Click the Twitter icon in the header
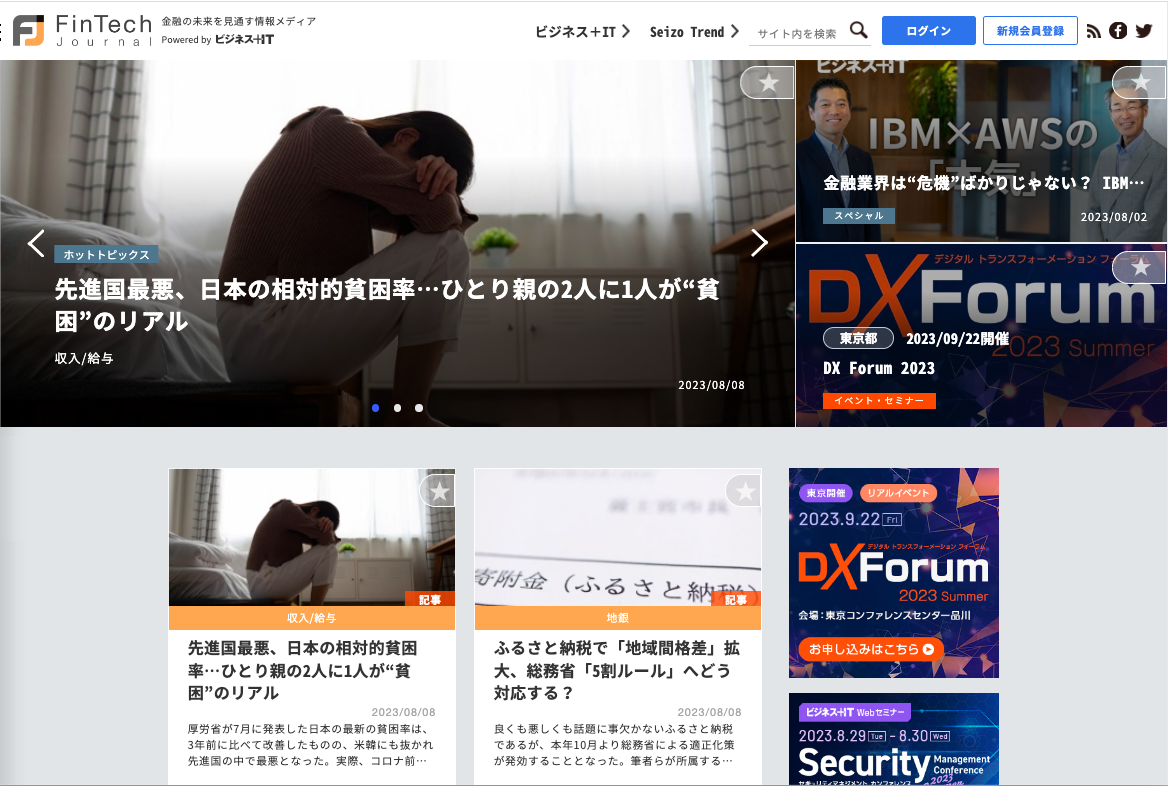Viewport: 1168px width, 786px height. click(x=1143, y=31)
